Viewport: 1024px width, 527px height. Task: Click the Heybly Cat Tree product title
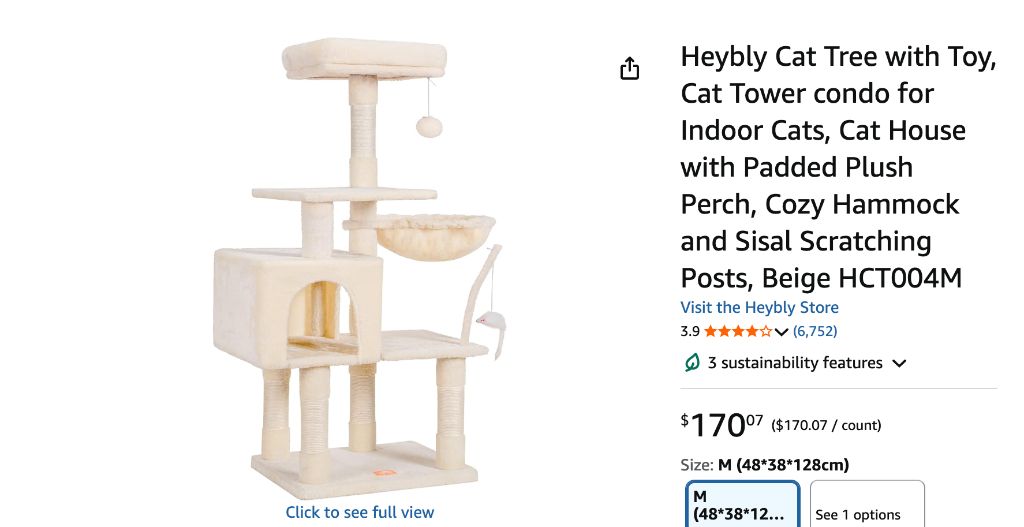click(838, 167)
